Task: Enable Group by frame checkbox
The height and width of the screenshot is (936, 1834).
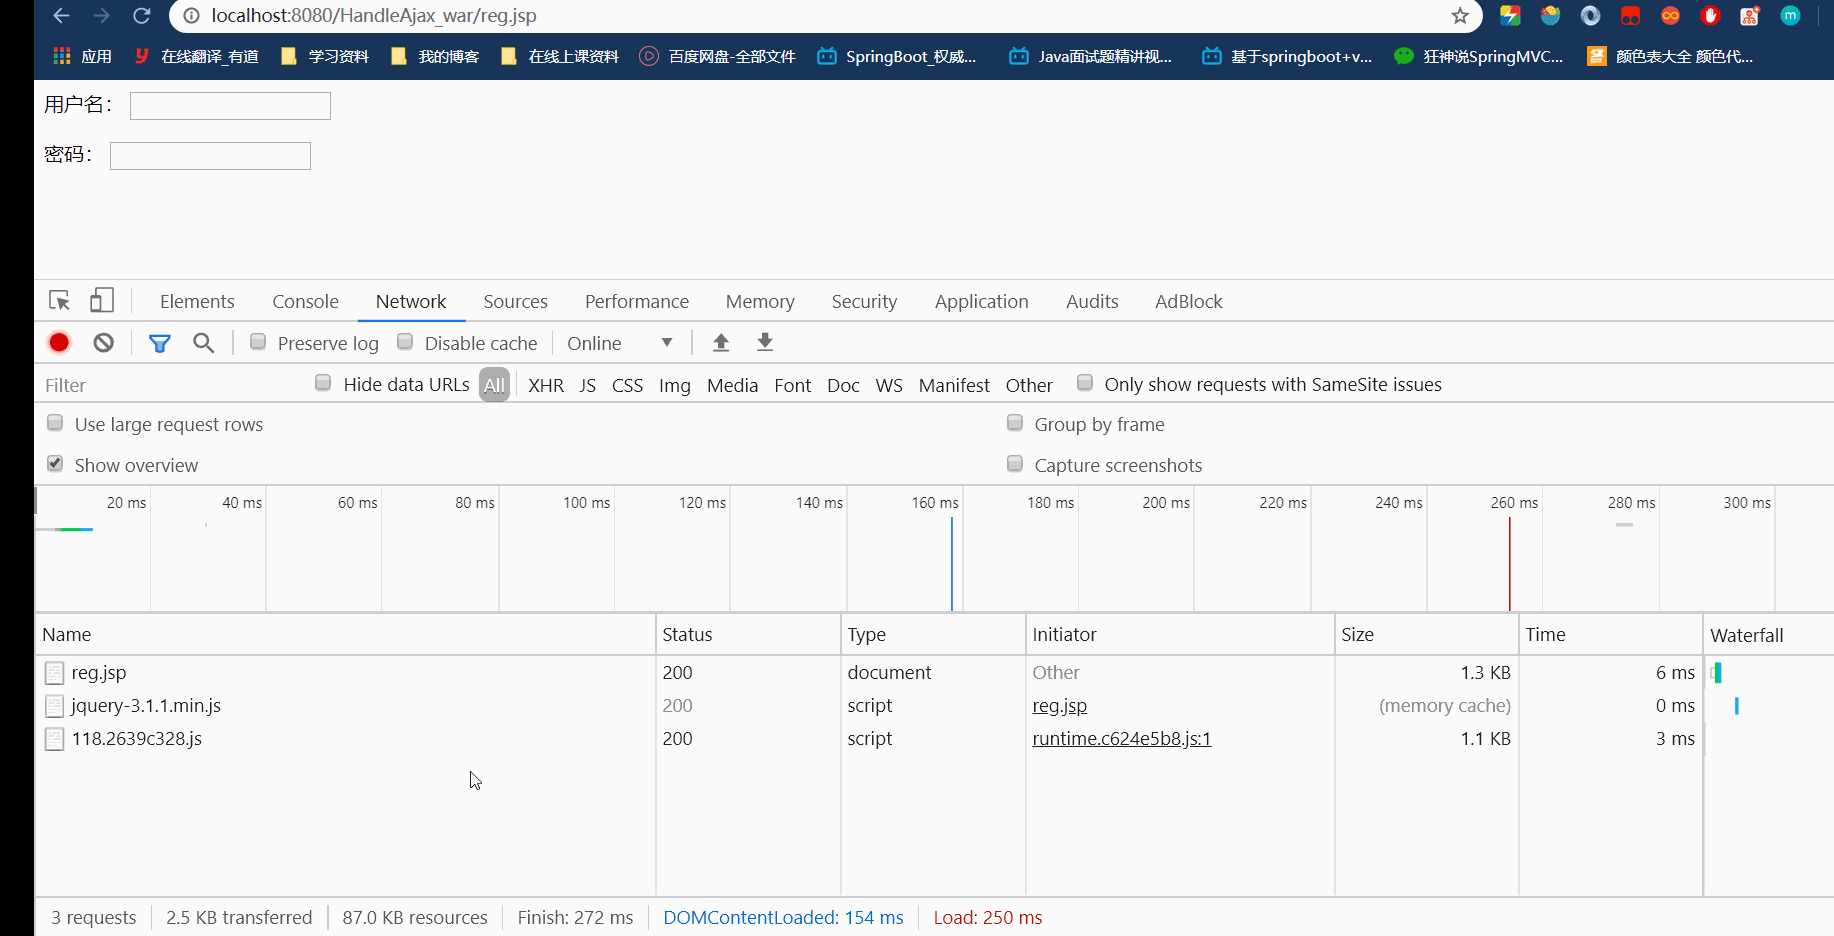Action: [x=1015, y=423]
